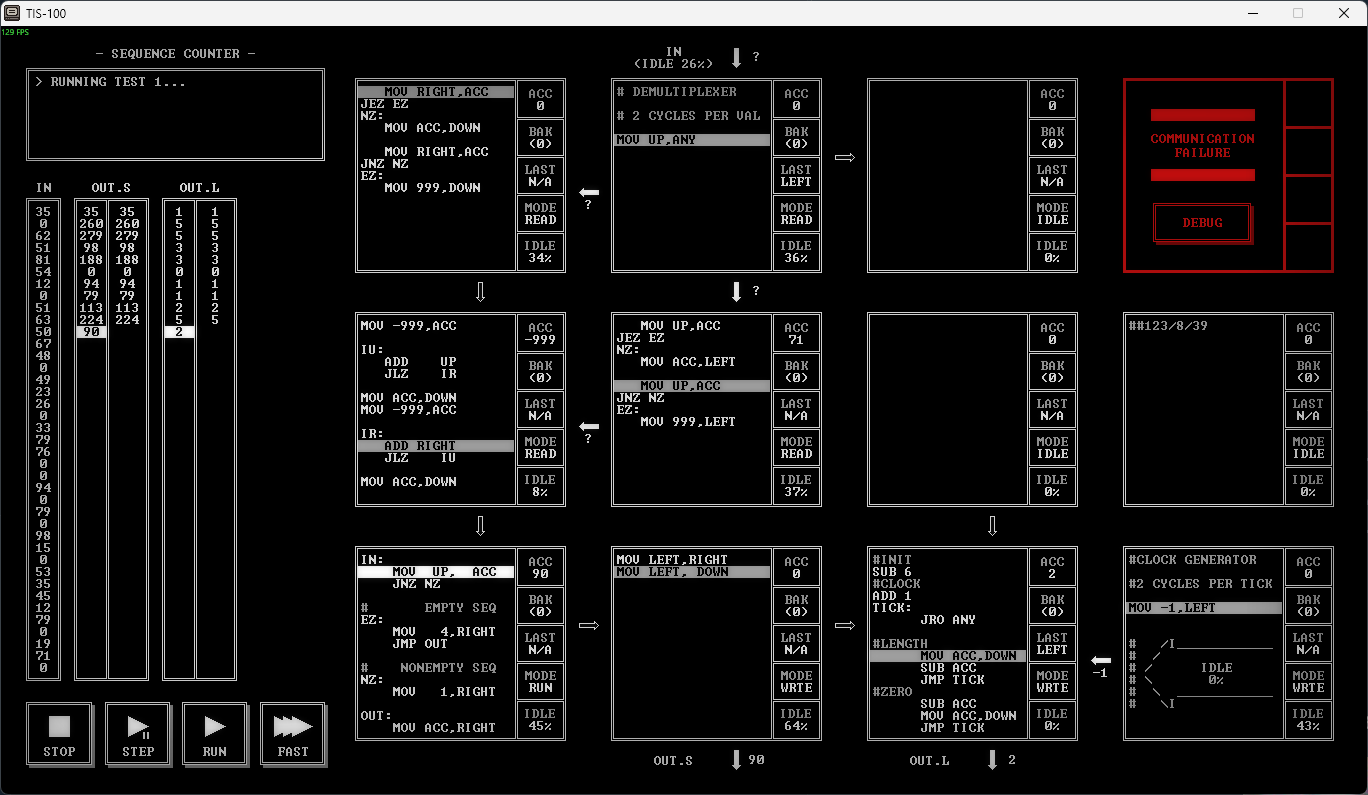This screenshot has height=795, width=1368.
Task: Click the STOP playback button
Action: [59, 734]
